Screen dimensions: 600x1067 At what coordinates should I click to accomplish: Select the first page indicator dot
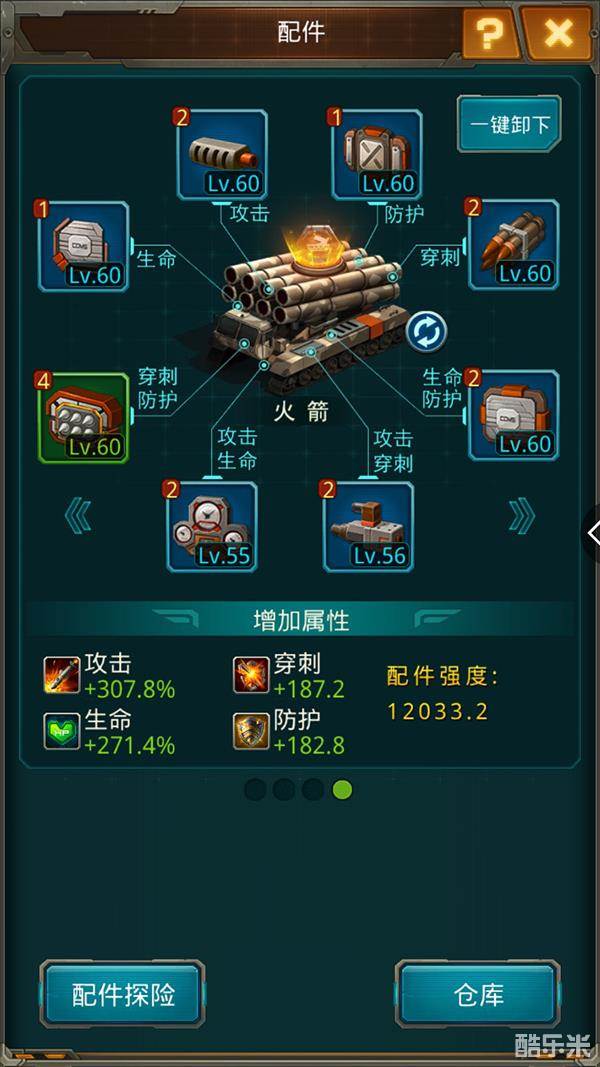click(255, 790)
